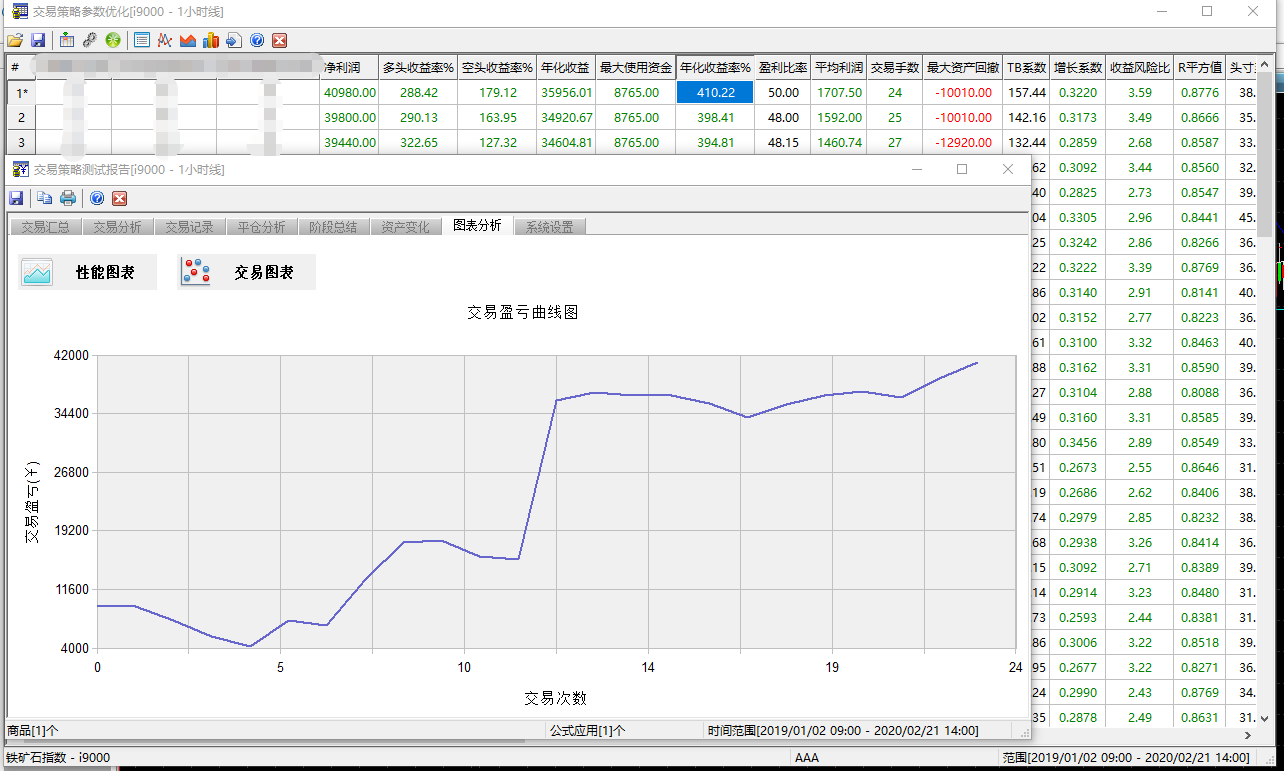The width and height of the screenshot is (1284, 771).
Task: Click the export document arrow icon
Action: (x=233, y=41)
